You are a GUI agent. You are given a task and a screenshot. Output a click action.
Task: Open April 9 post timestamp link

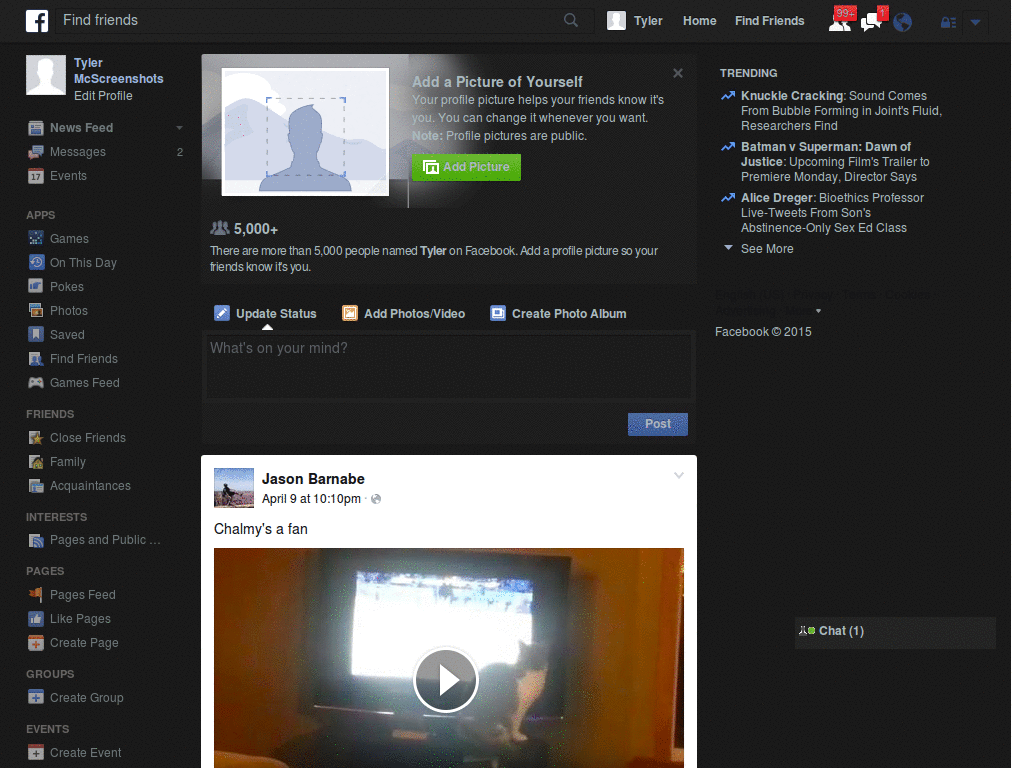click(x=311, y=499)
